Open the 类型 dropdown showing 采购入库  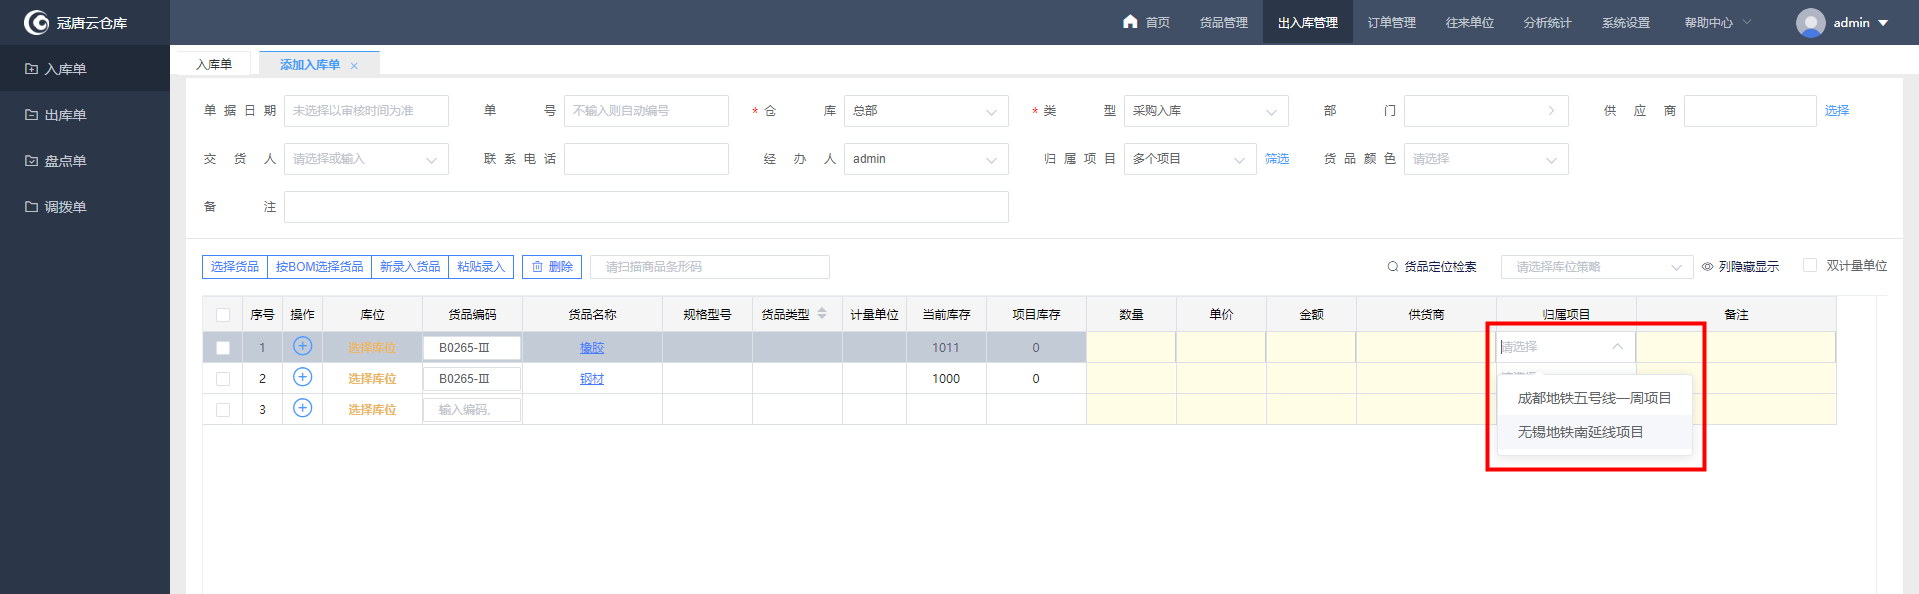point(1206,111)
